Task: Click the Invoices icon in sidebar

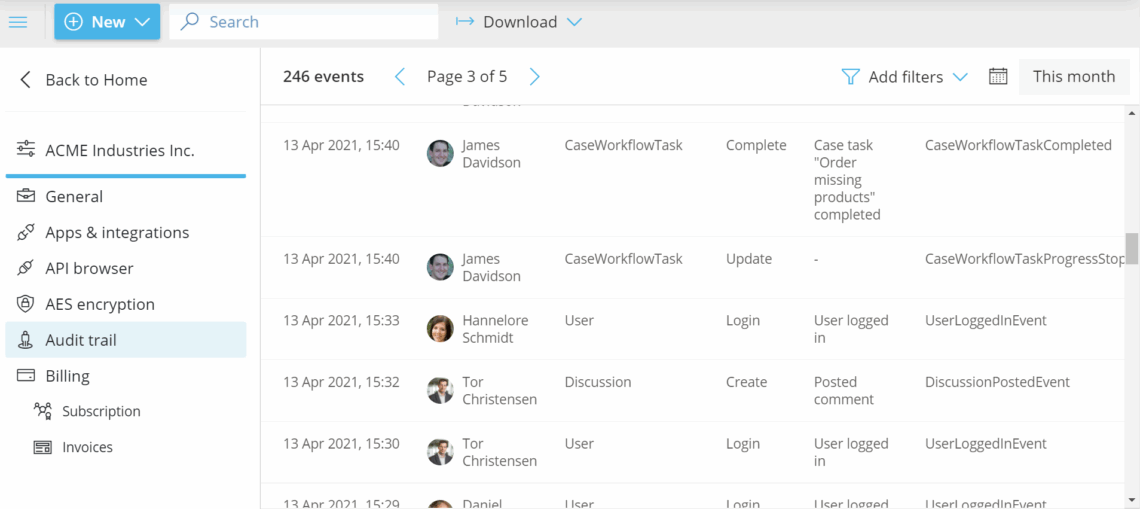Action: [x=42, y=448]
